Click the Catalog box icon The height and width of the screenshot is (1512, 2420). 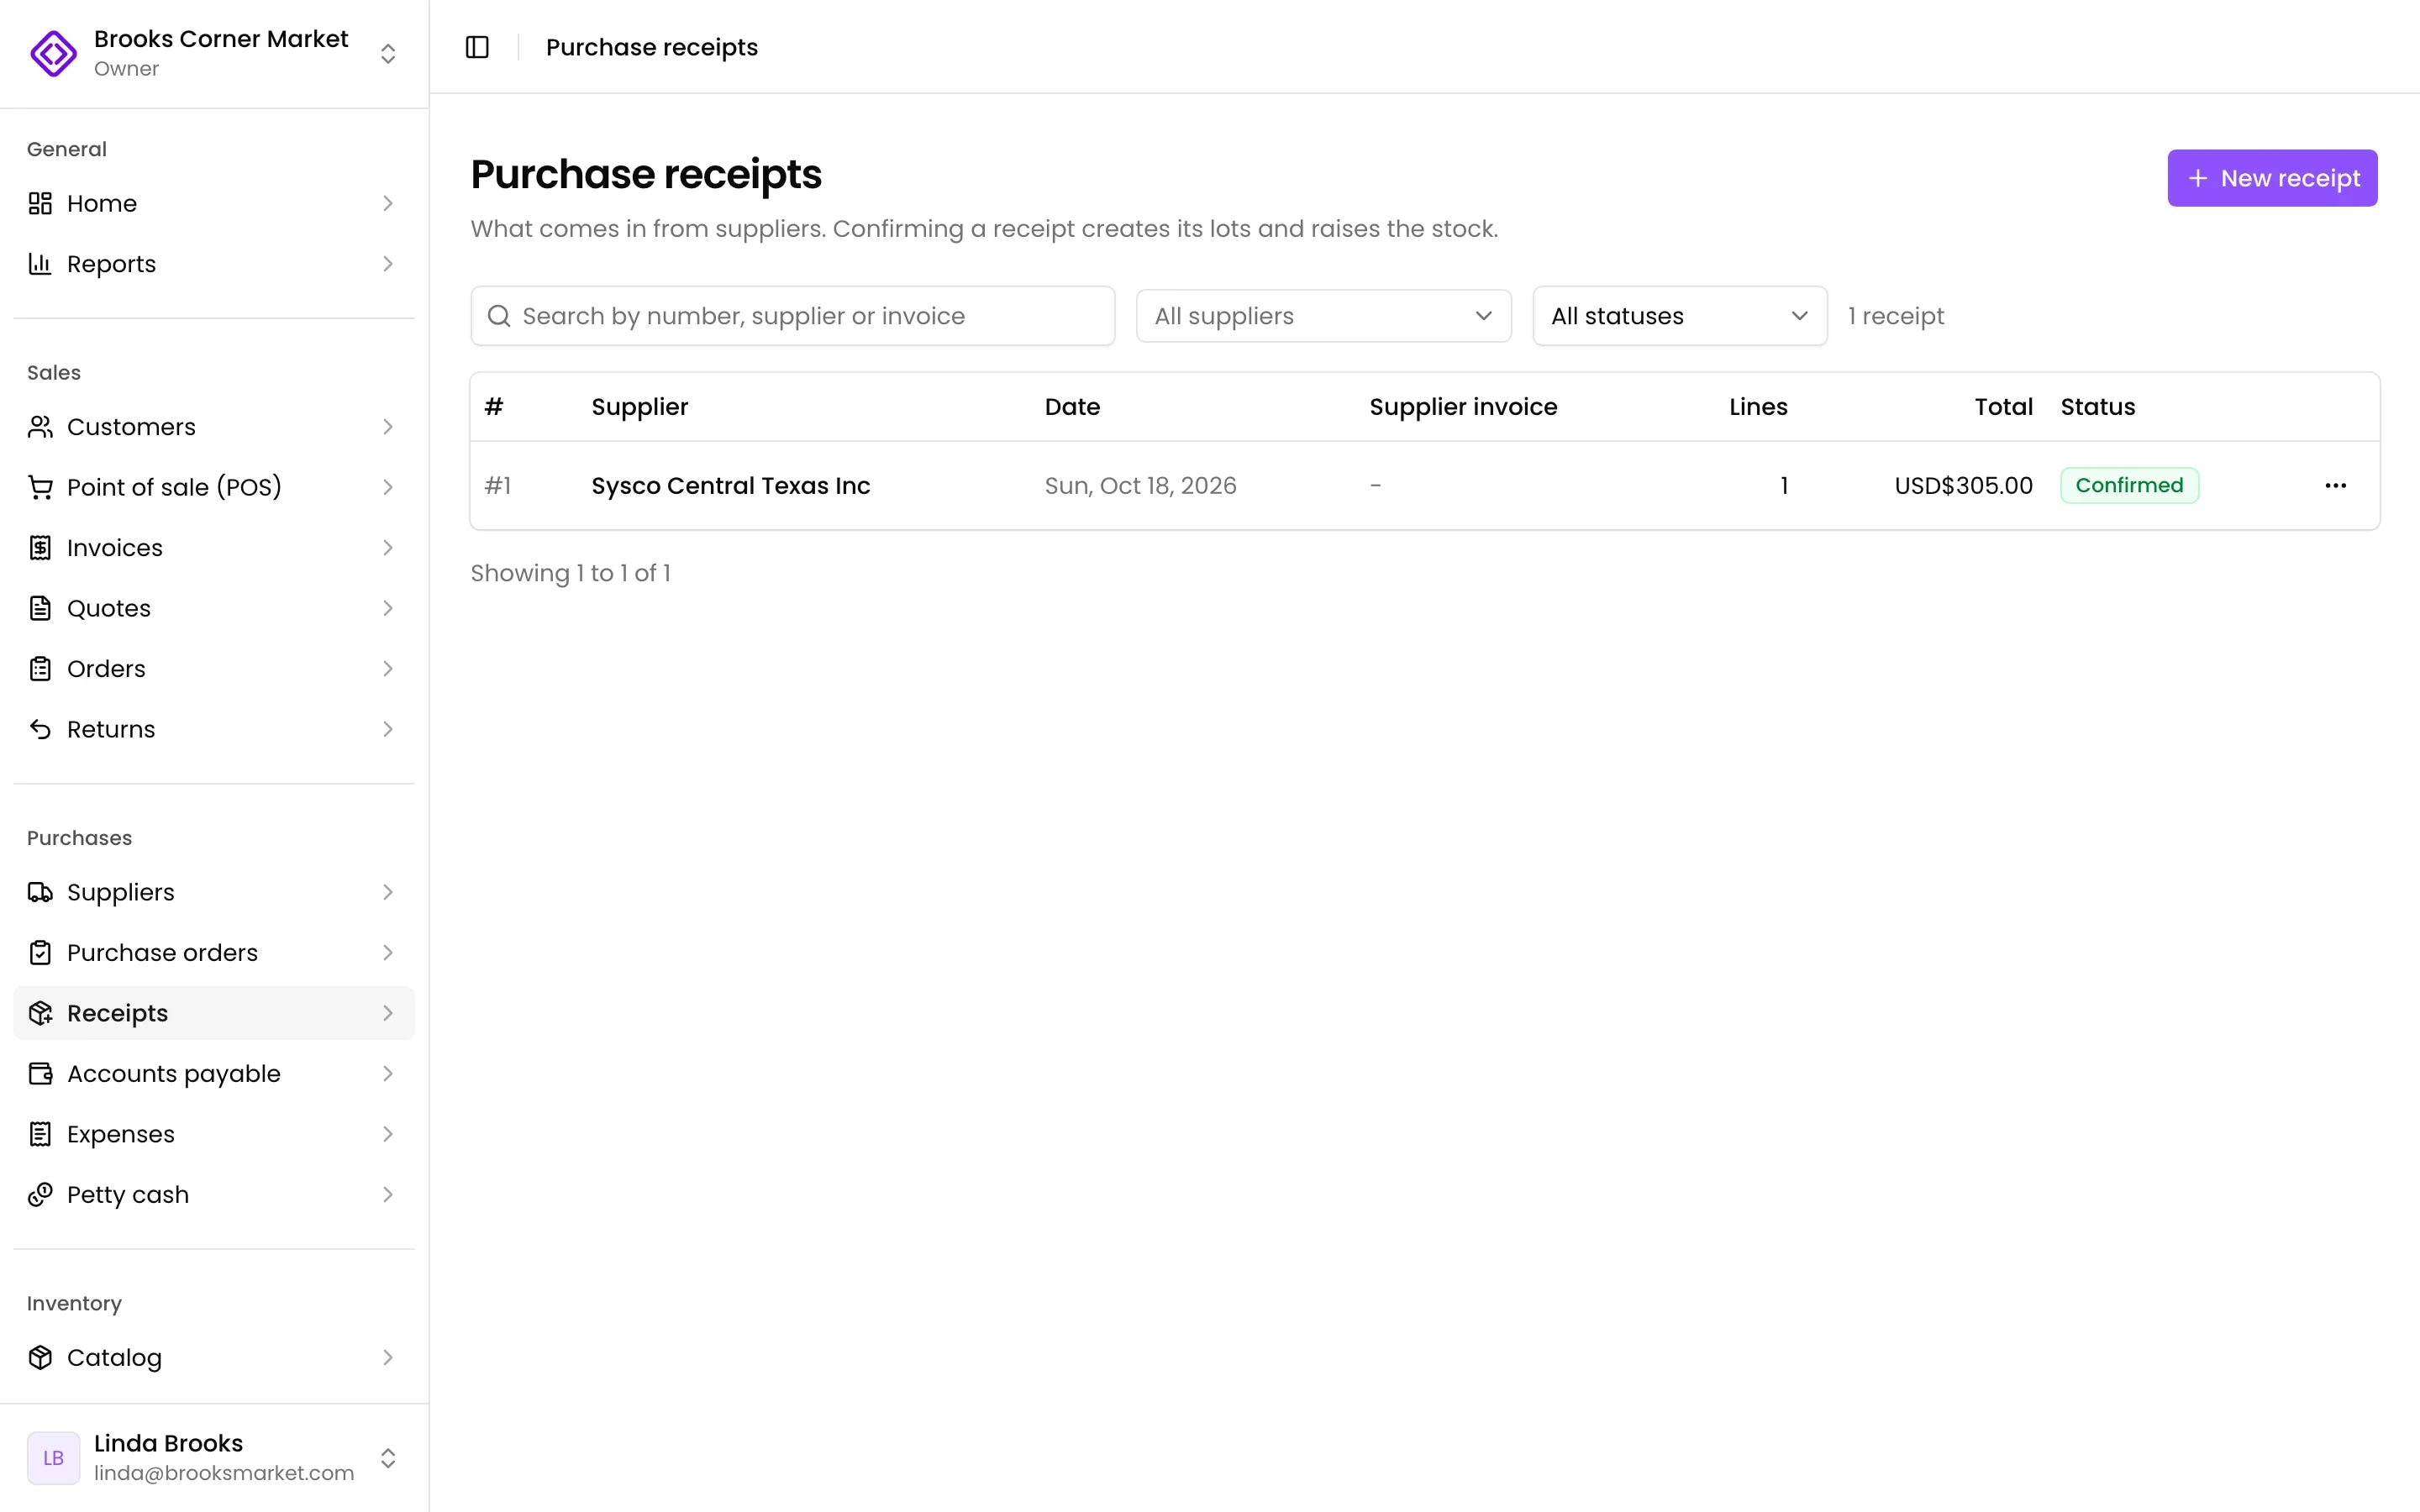pyautogui.click(x=40, y=1358)
